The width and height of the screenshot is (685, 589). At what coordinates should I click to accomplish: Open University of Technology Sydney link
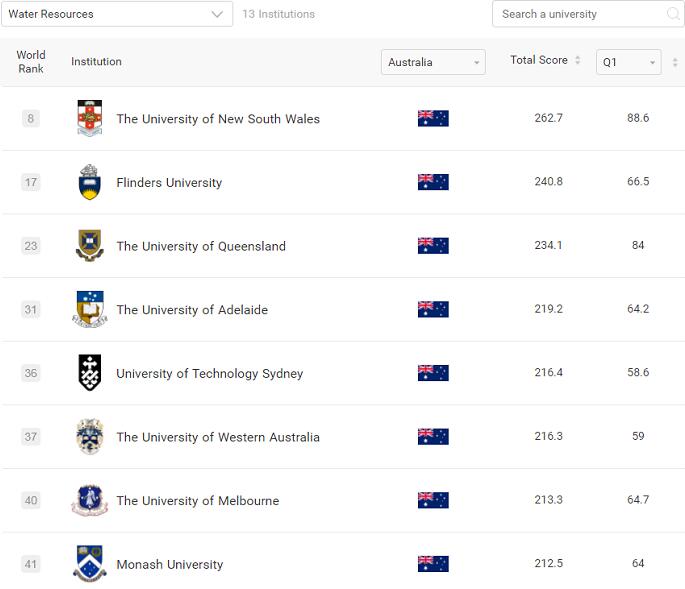click(x=209, y=373)
